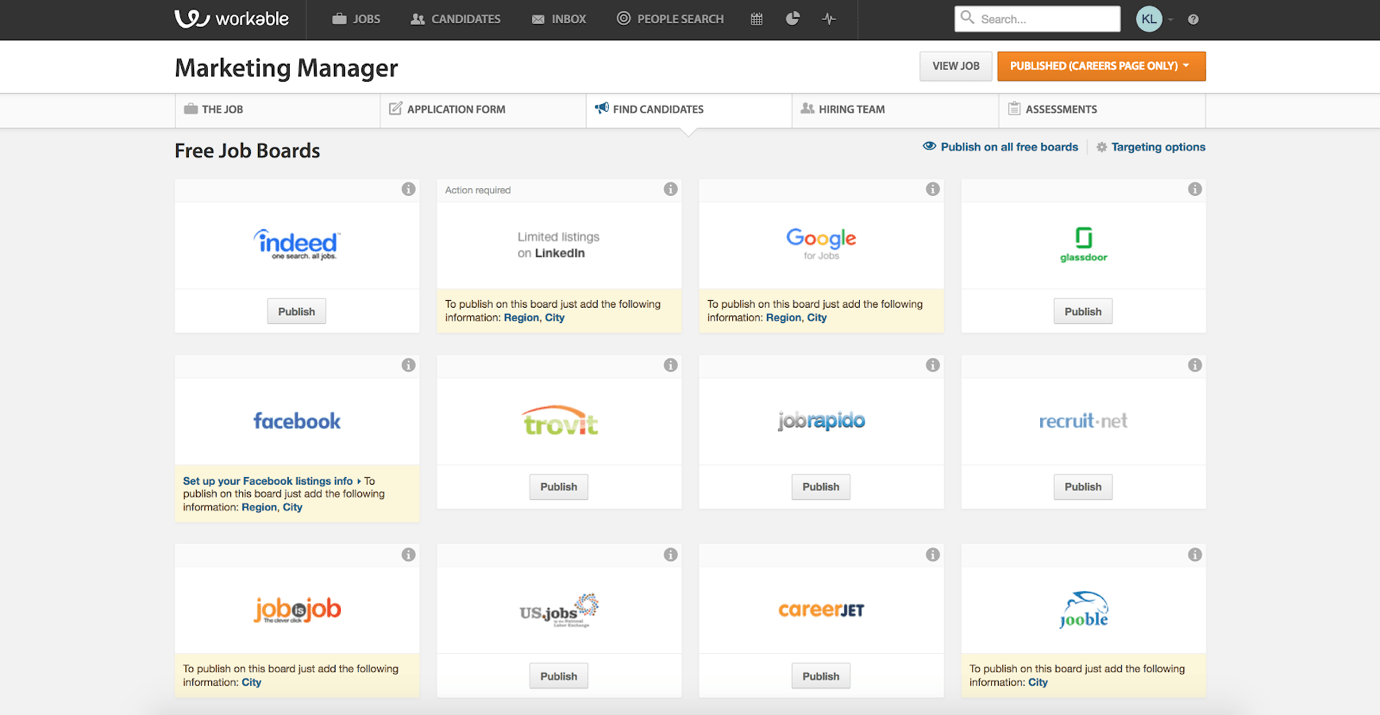Click the Jooble logo

coord(1083,609)
